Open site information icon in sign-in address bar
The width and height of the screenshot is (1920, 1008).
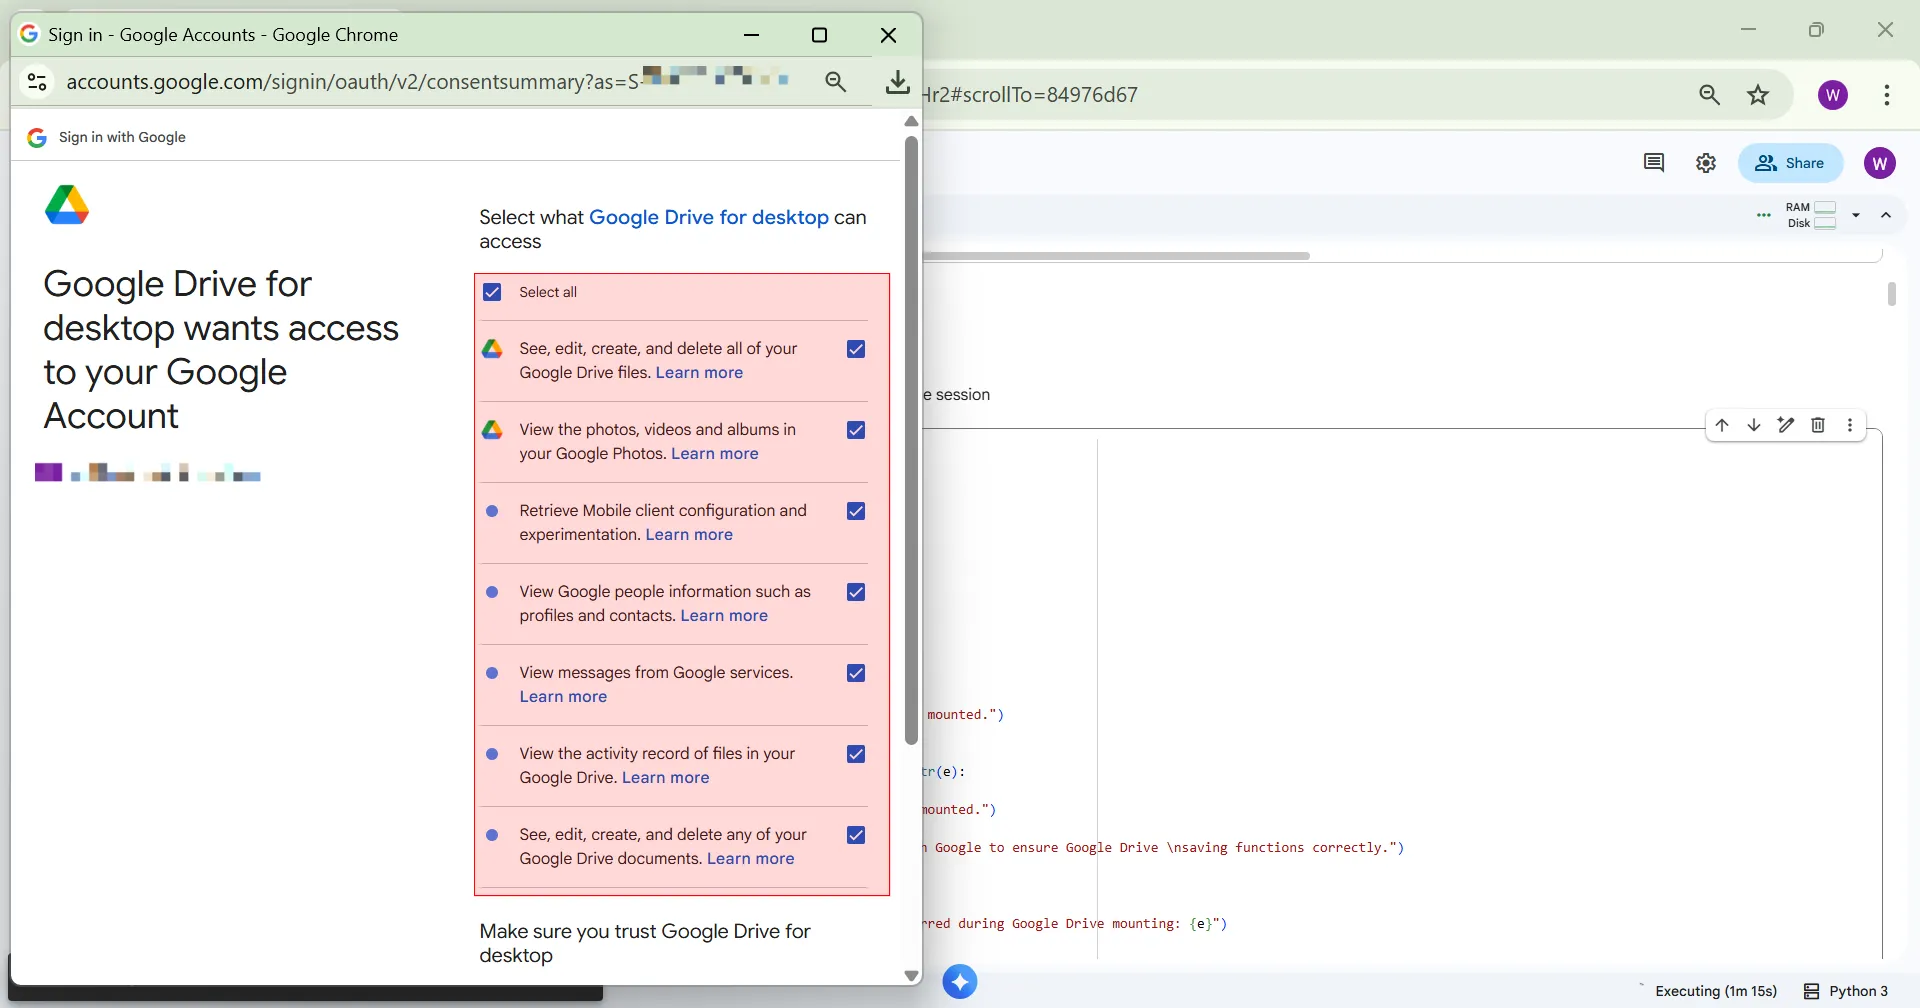37,82
